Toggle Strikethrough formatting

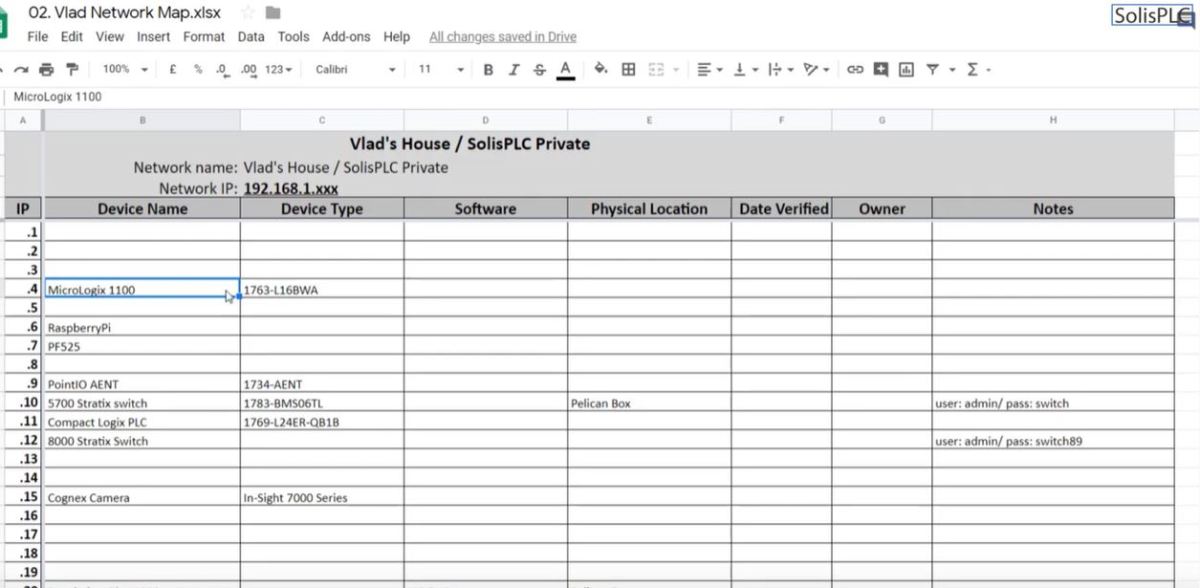(x=540, y=69)
